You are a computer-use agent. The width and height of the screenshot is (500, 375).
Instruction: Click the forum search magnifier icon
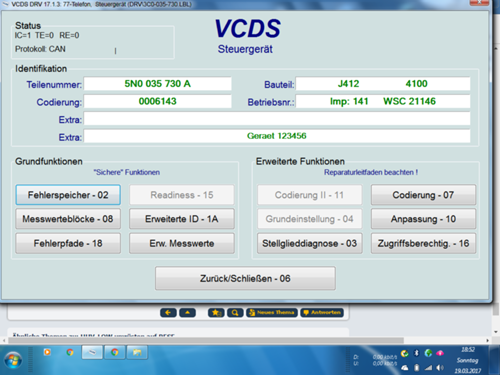(x=235, y=313)
